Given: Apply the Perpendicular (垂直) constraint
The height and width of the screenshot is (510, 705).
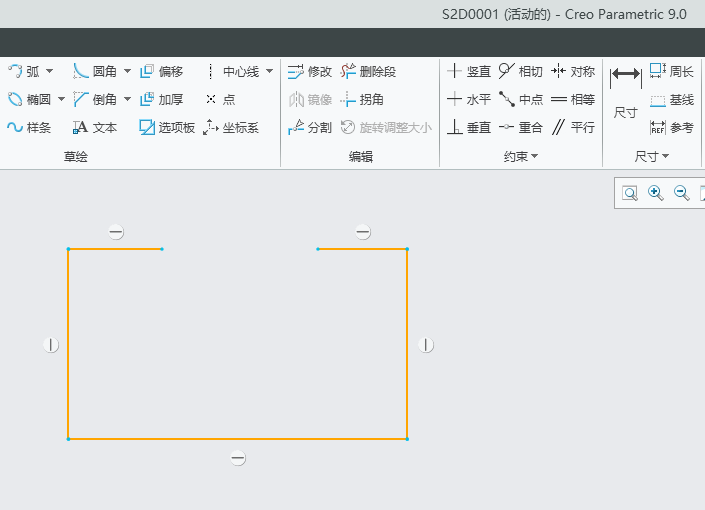Looking at the screenshot, I should pos(469,128).
